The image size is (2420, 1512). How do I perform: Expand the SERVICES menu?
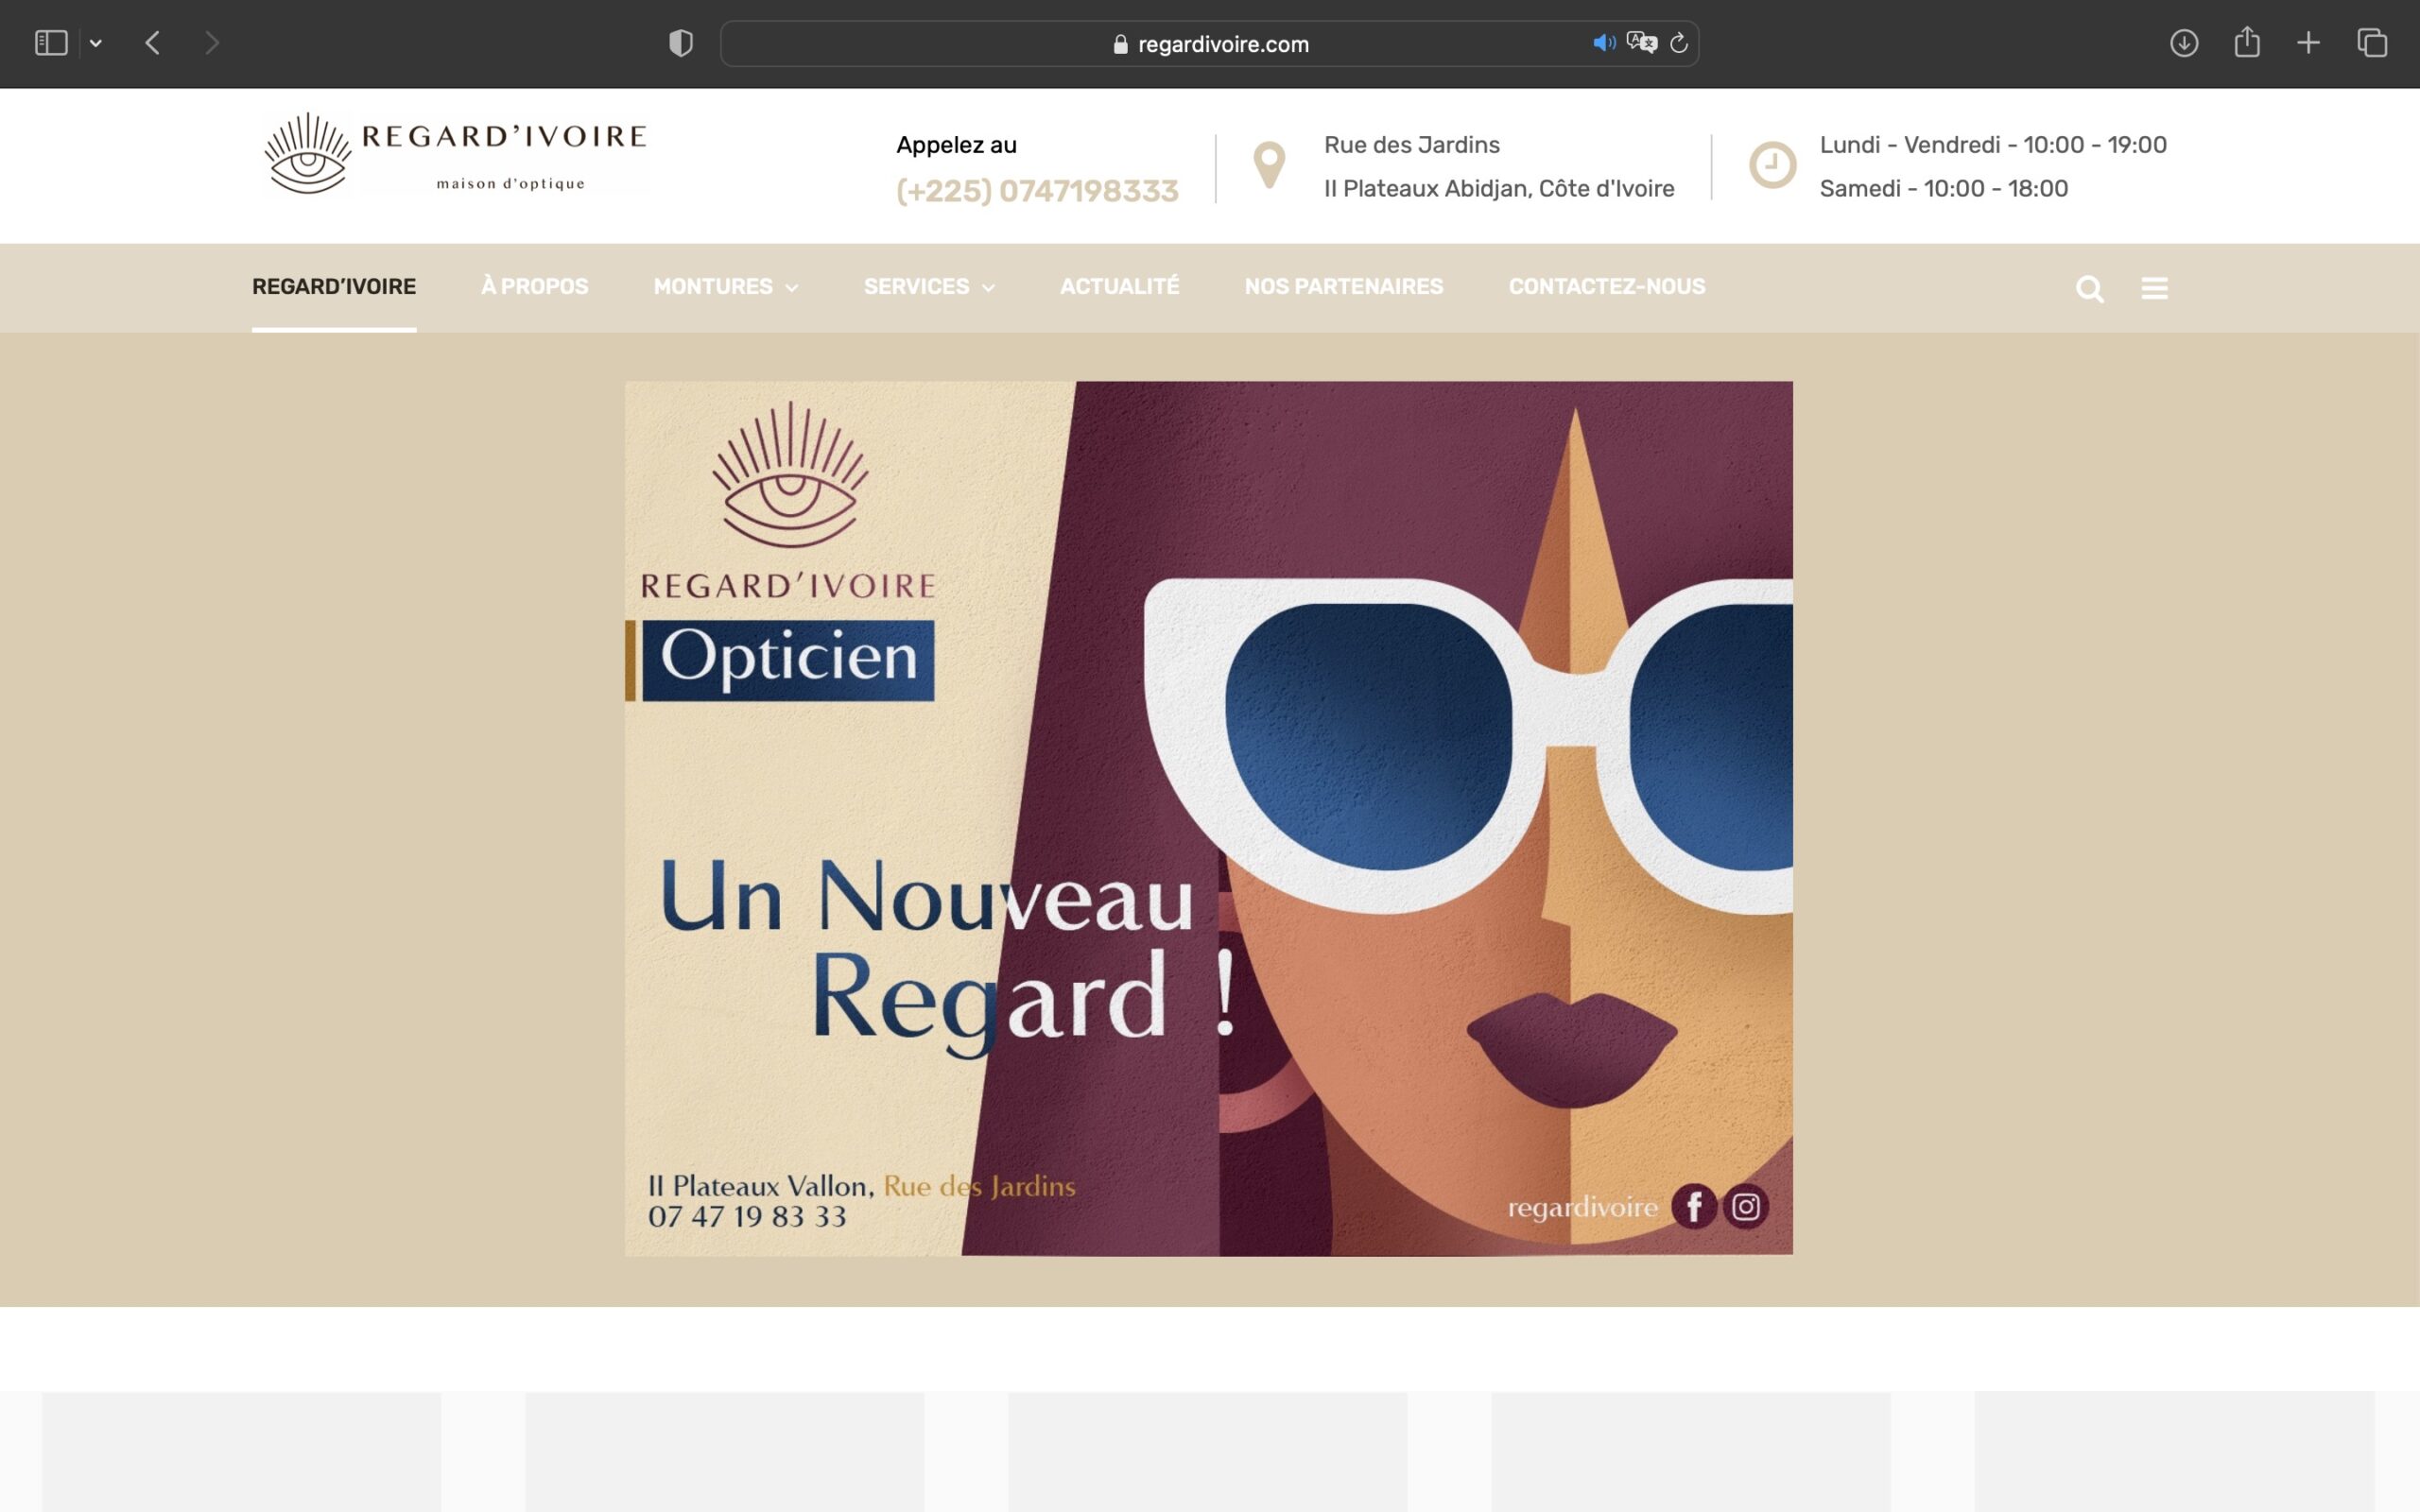[929, 287]
